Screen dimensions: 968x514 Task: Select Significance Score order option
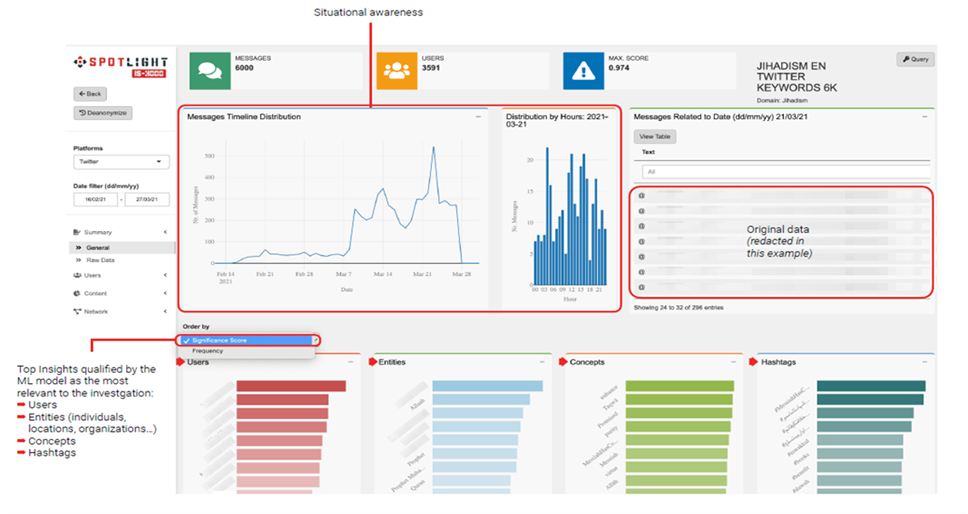tap(248, 341)
